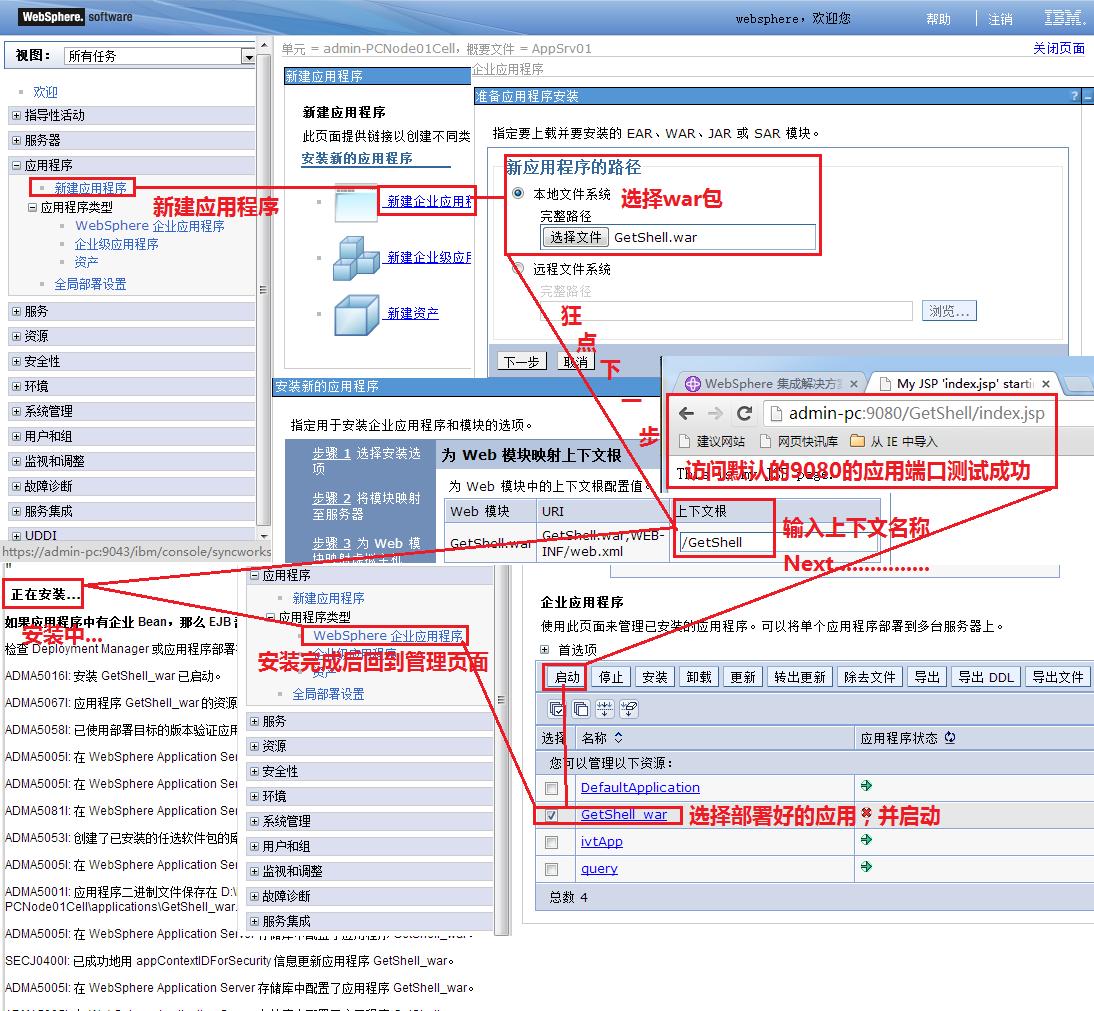Click the 停止 button
Viewport: 1094px width, 1011px height.
(x=611, y=677)
